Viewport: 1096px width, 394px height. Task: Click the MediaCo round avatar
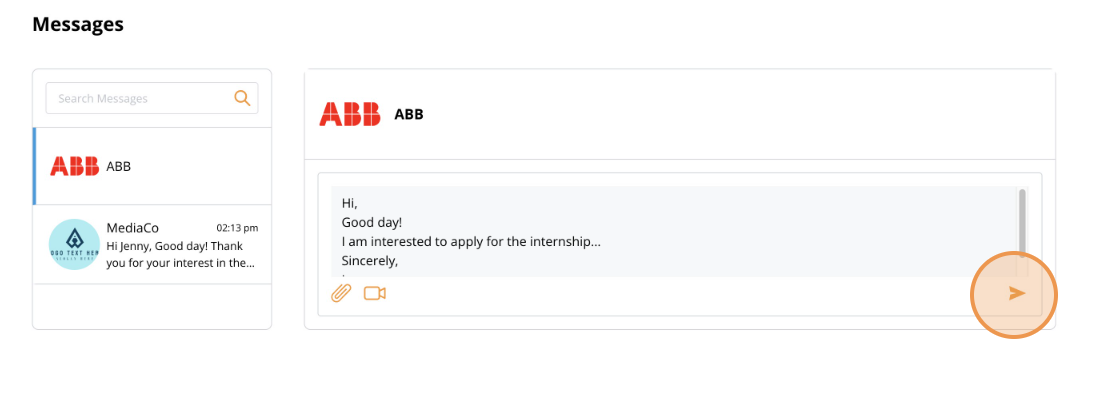[x=74, y=245]
